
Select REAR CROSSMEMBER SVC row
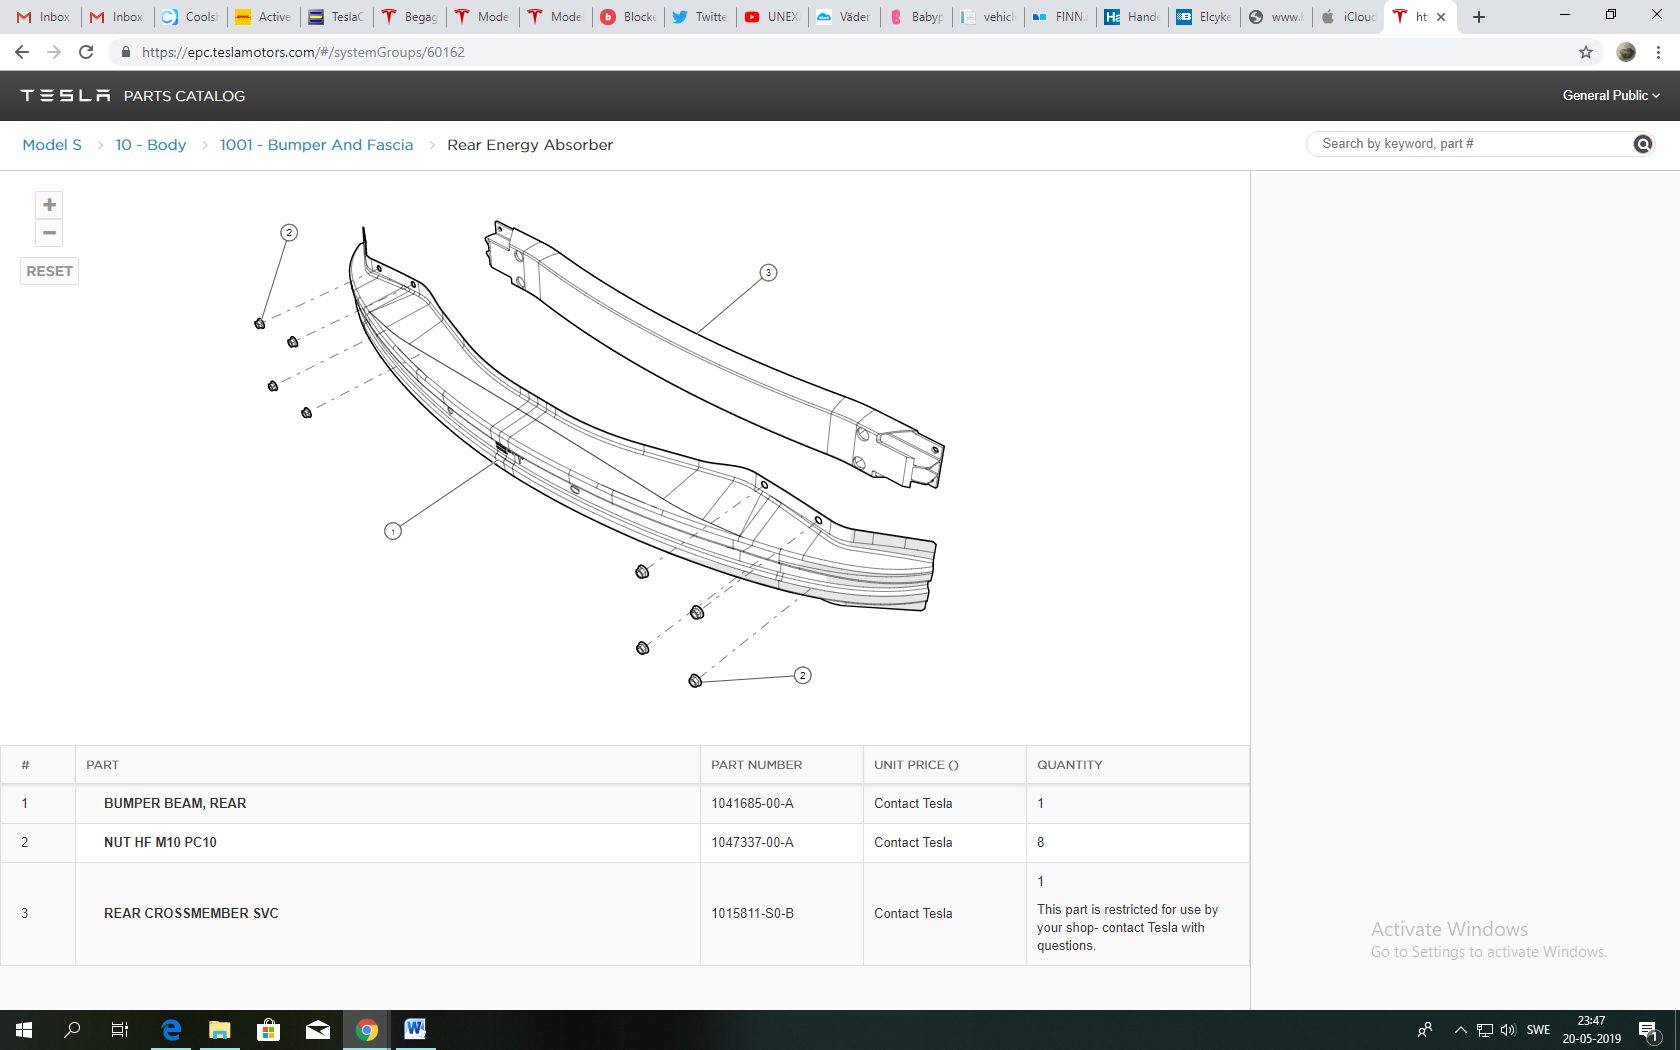pos(625,913)
